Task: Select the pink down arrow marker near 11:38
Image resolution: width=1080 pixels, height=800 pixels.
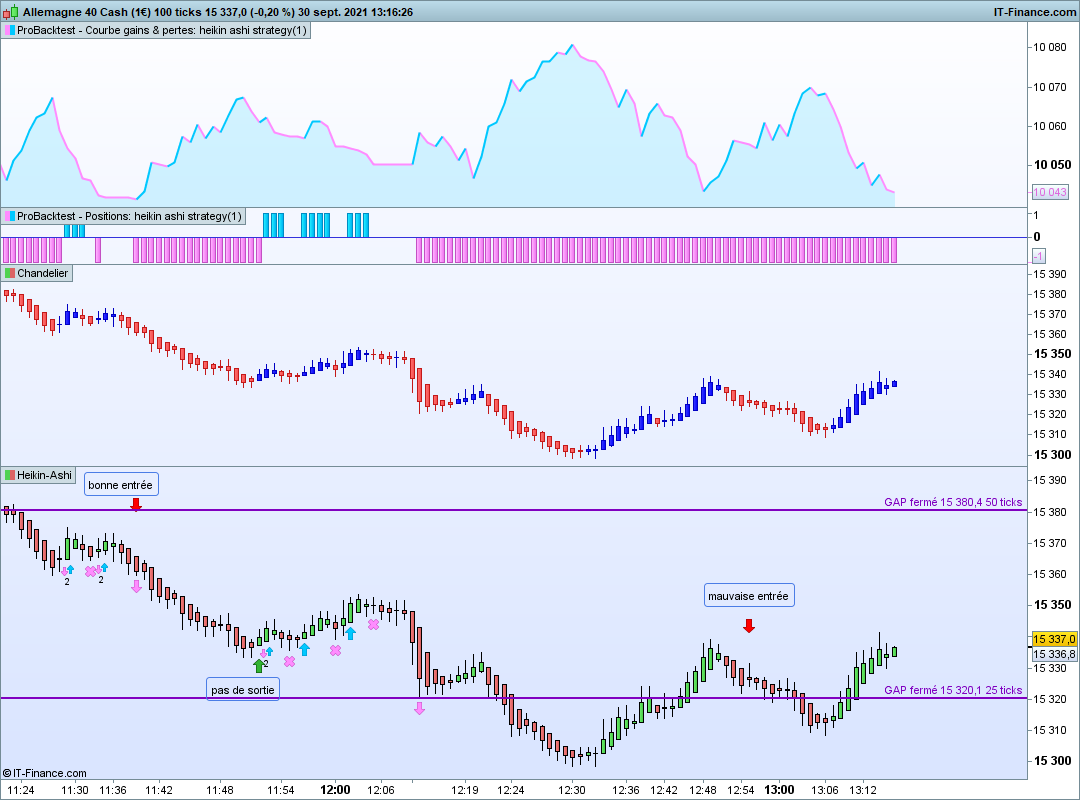Action: pos(136,586)
